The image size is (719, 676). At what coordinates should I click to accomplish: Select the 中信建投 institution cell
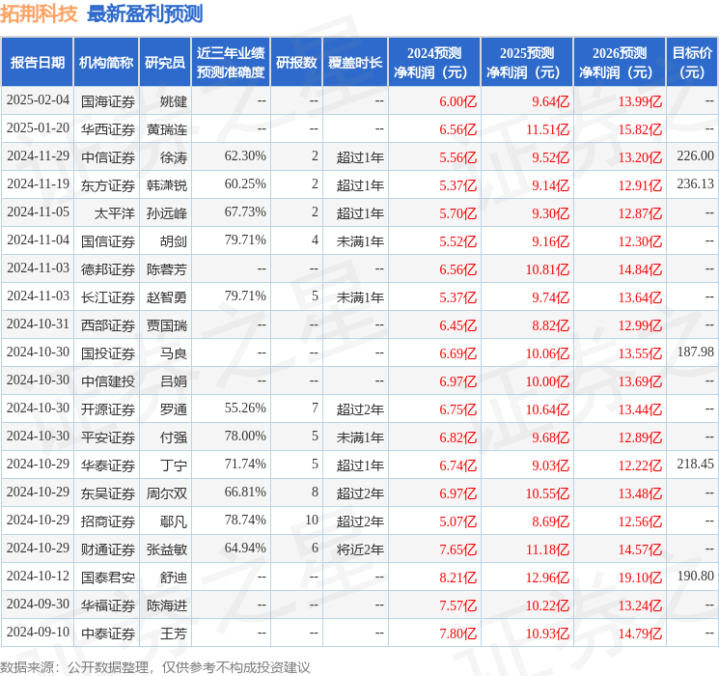[x=108, y=381]
